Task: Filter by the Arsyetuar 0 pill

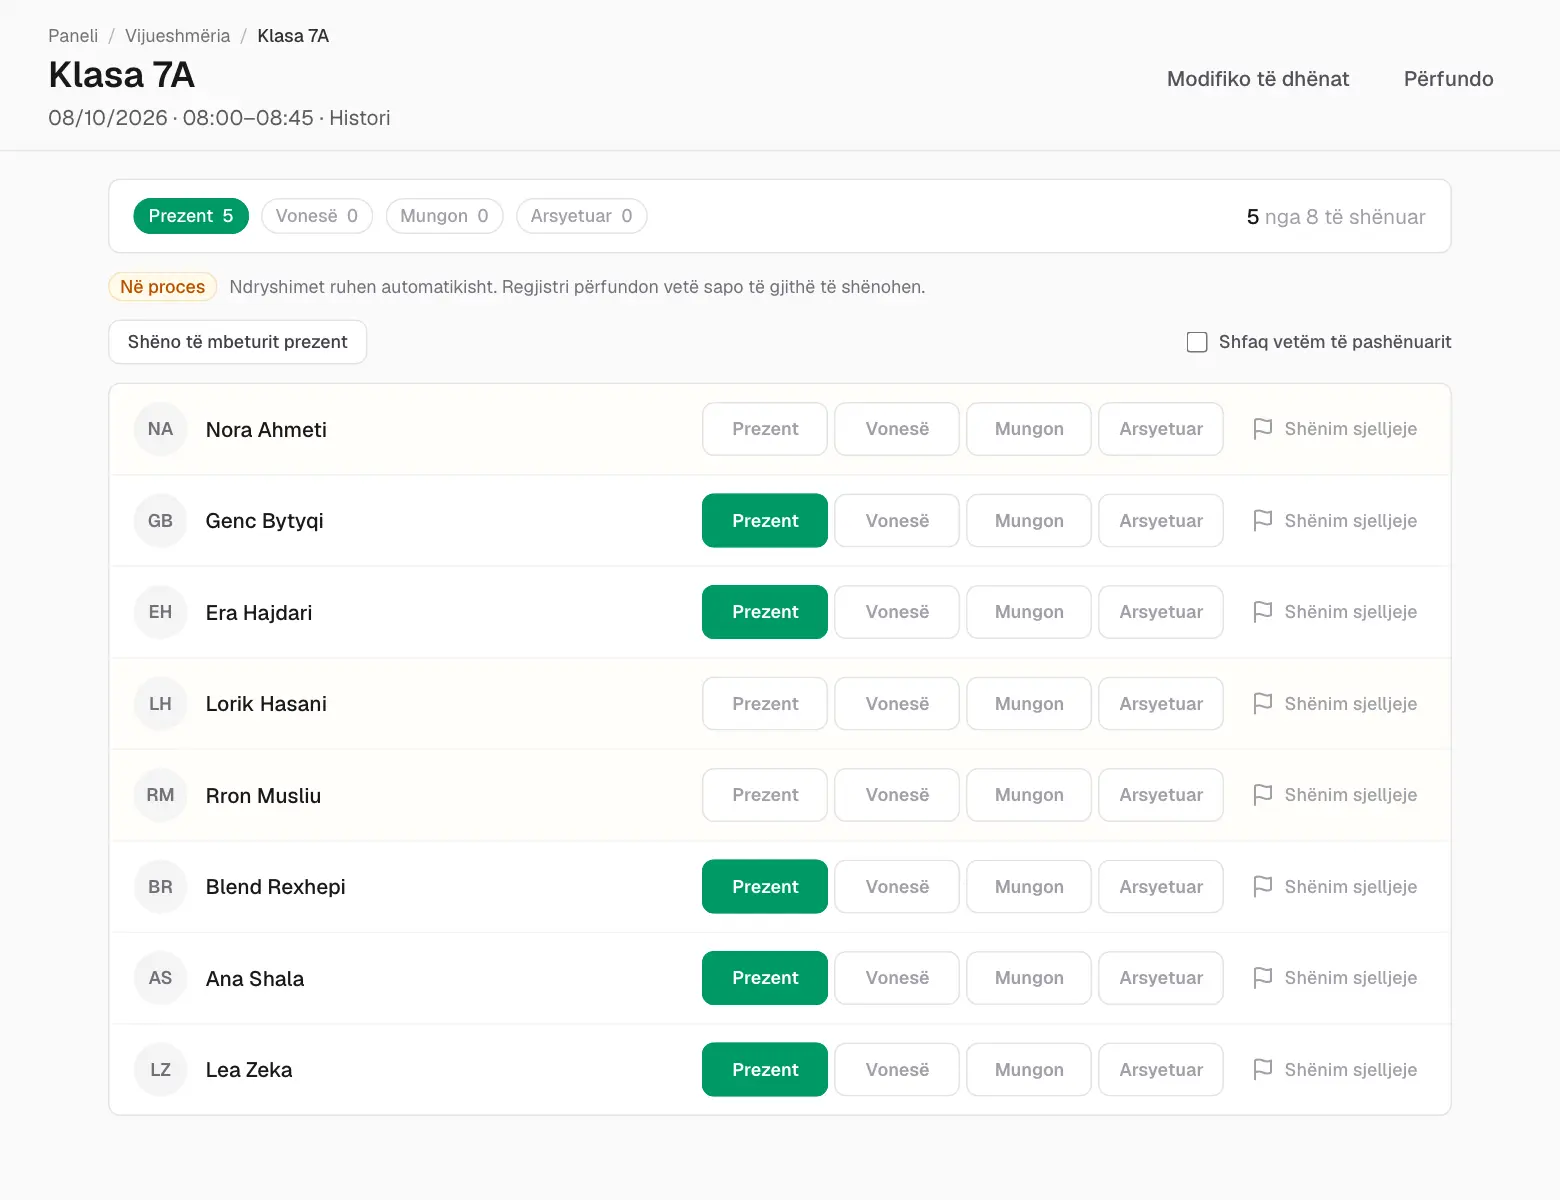Action: (581, 216)
